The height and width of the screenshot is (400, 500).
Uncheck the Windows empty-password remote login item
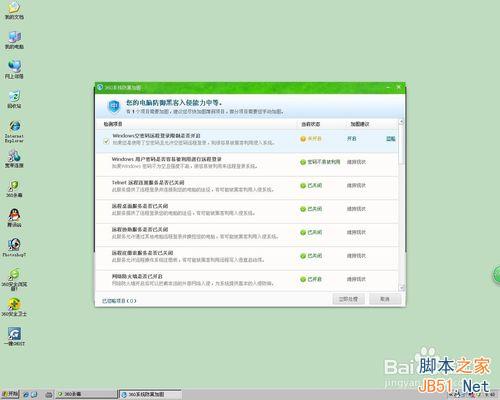106,141
